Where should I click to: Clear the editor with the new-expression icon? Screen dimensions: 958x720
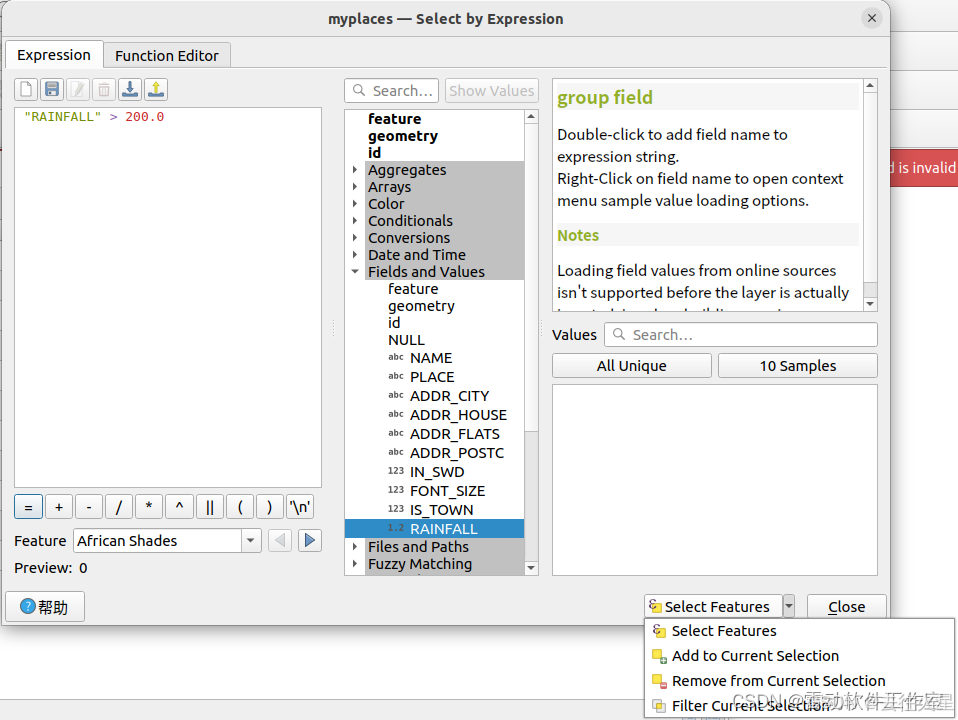pos(26,90)
